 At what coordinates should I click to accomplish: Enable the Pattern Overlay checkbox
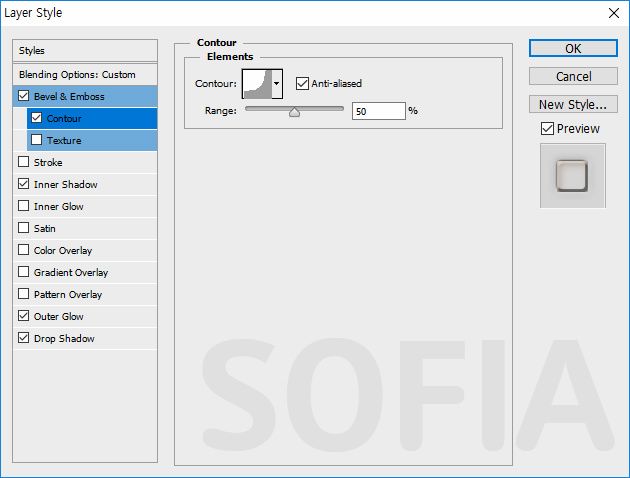[24, 294]
